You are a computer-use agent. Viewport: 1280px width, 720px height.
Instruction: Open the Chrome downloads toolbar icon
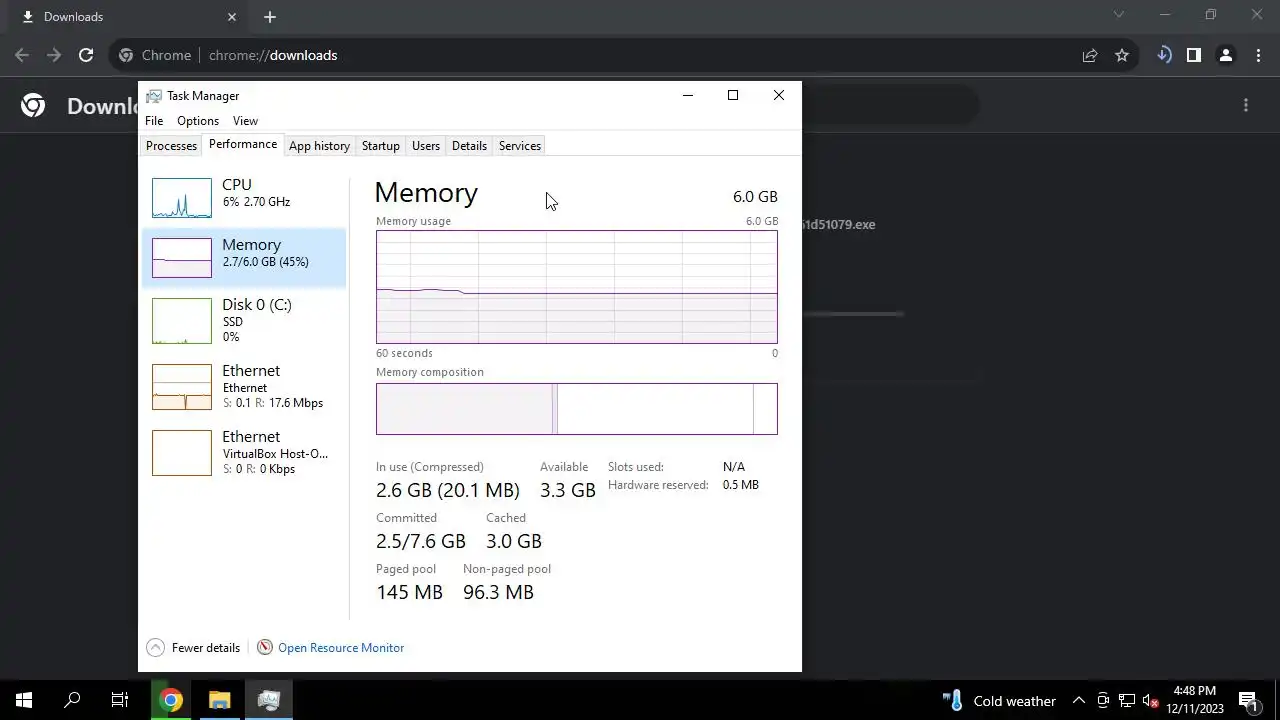coord(1163,55)
